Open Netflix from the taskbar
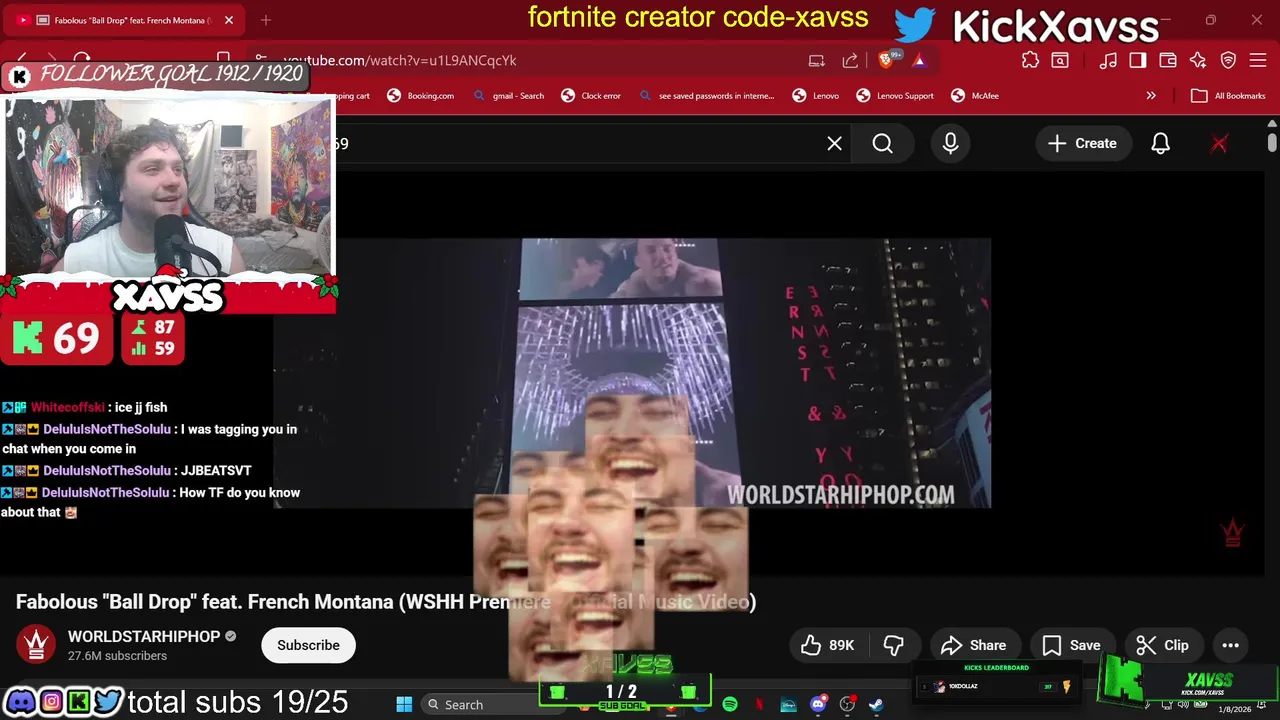 point(759,705)
